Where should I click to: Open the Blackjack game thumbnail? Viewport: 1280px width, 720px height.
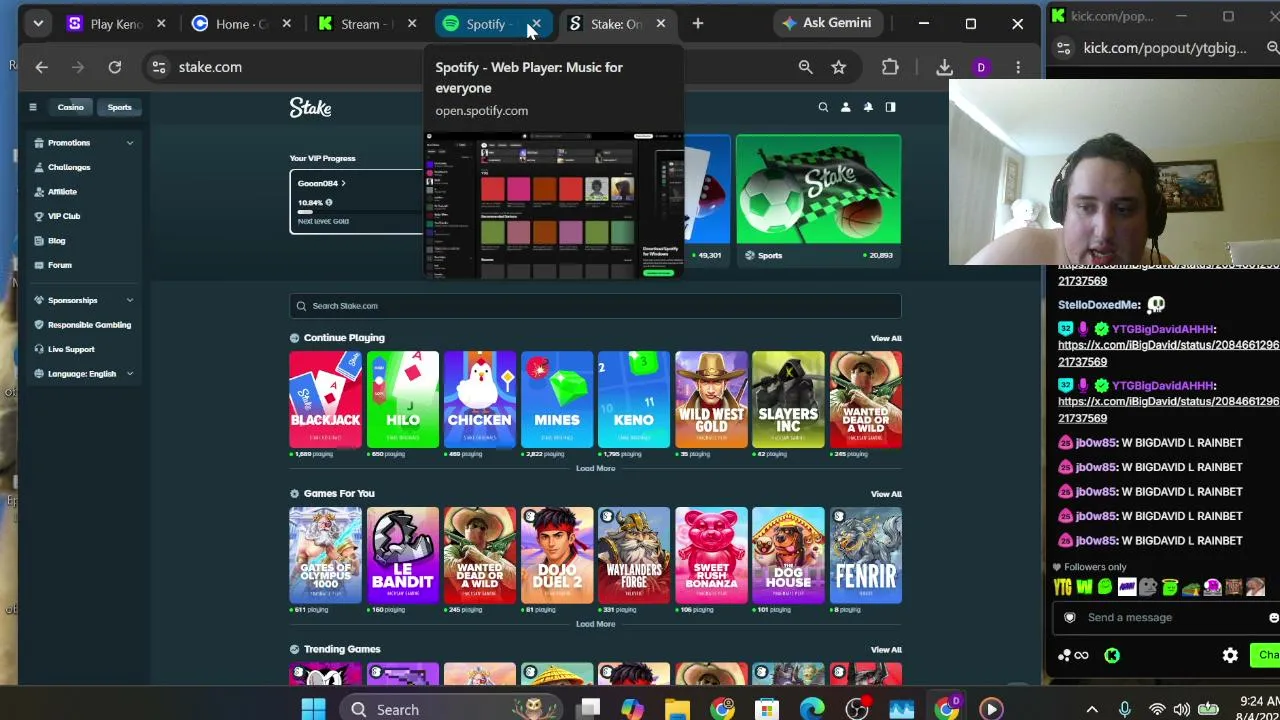(x=325, y=399)
